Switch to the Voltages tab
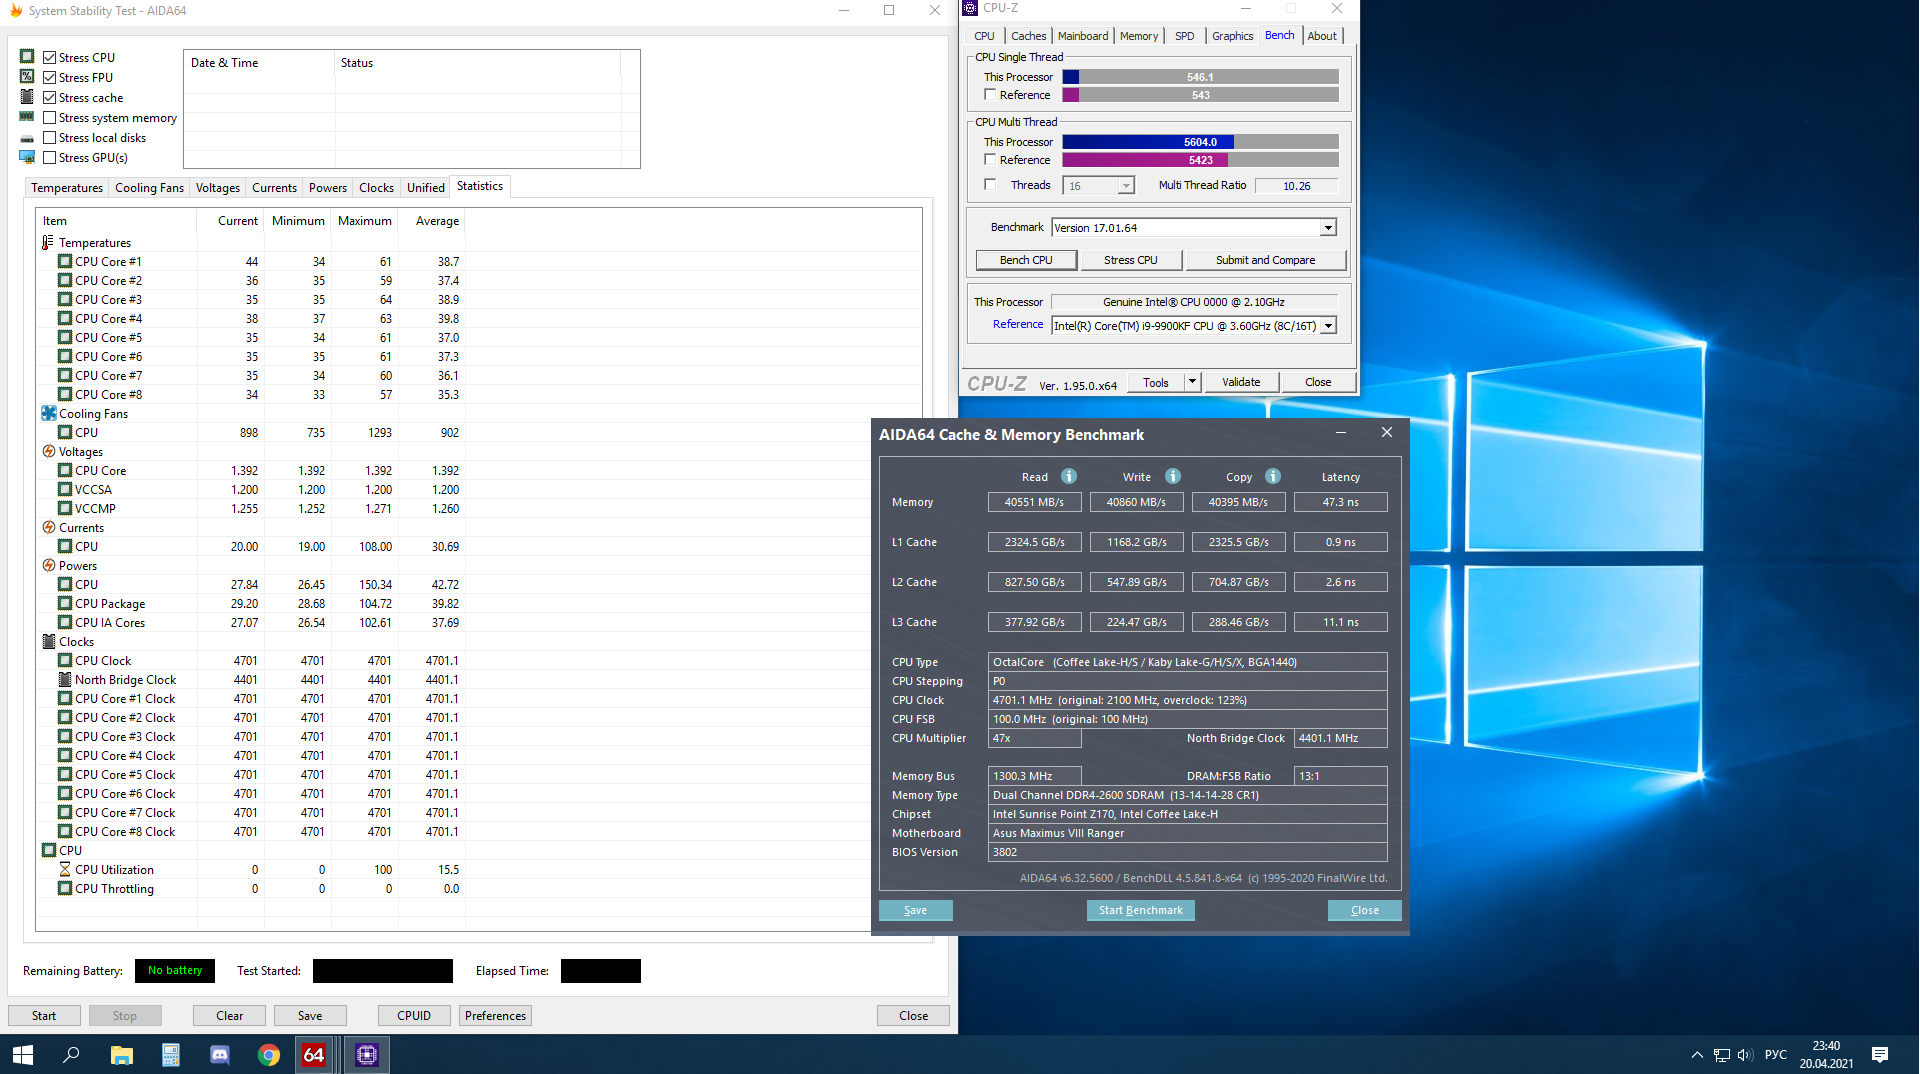The height and width of the screenshot is (1074, 1920). [217, 187]
